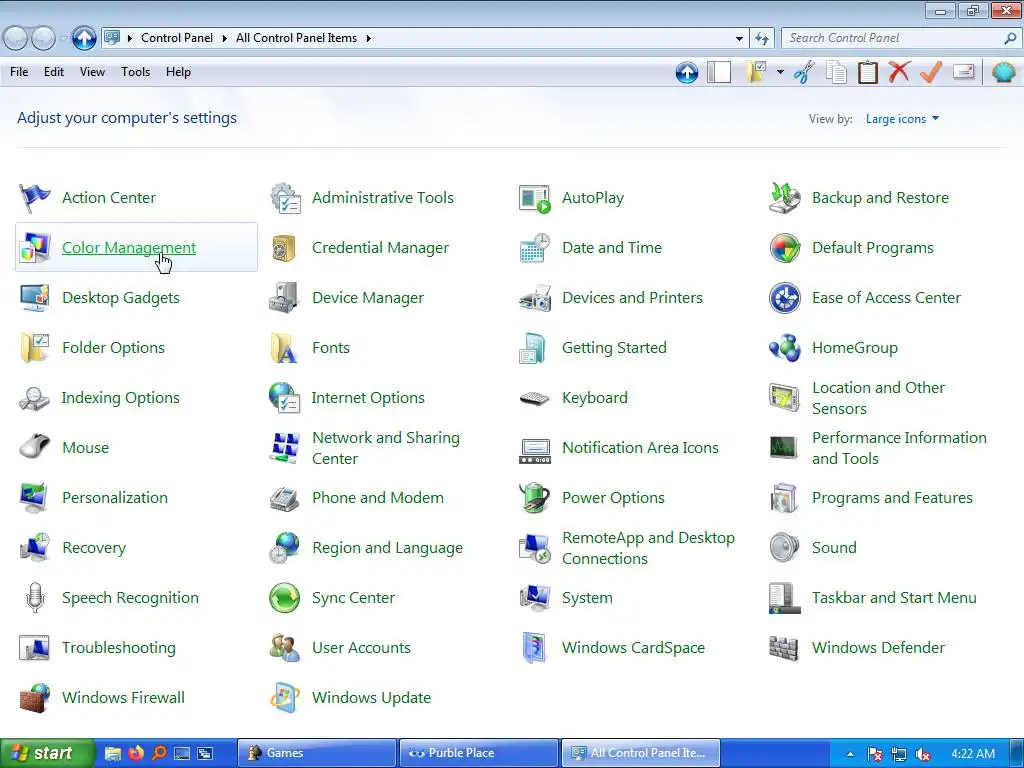Open the Internet Options link

(368, 398)
